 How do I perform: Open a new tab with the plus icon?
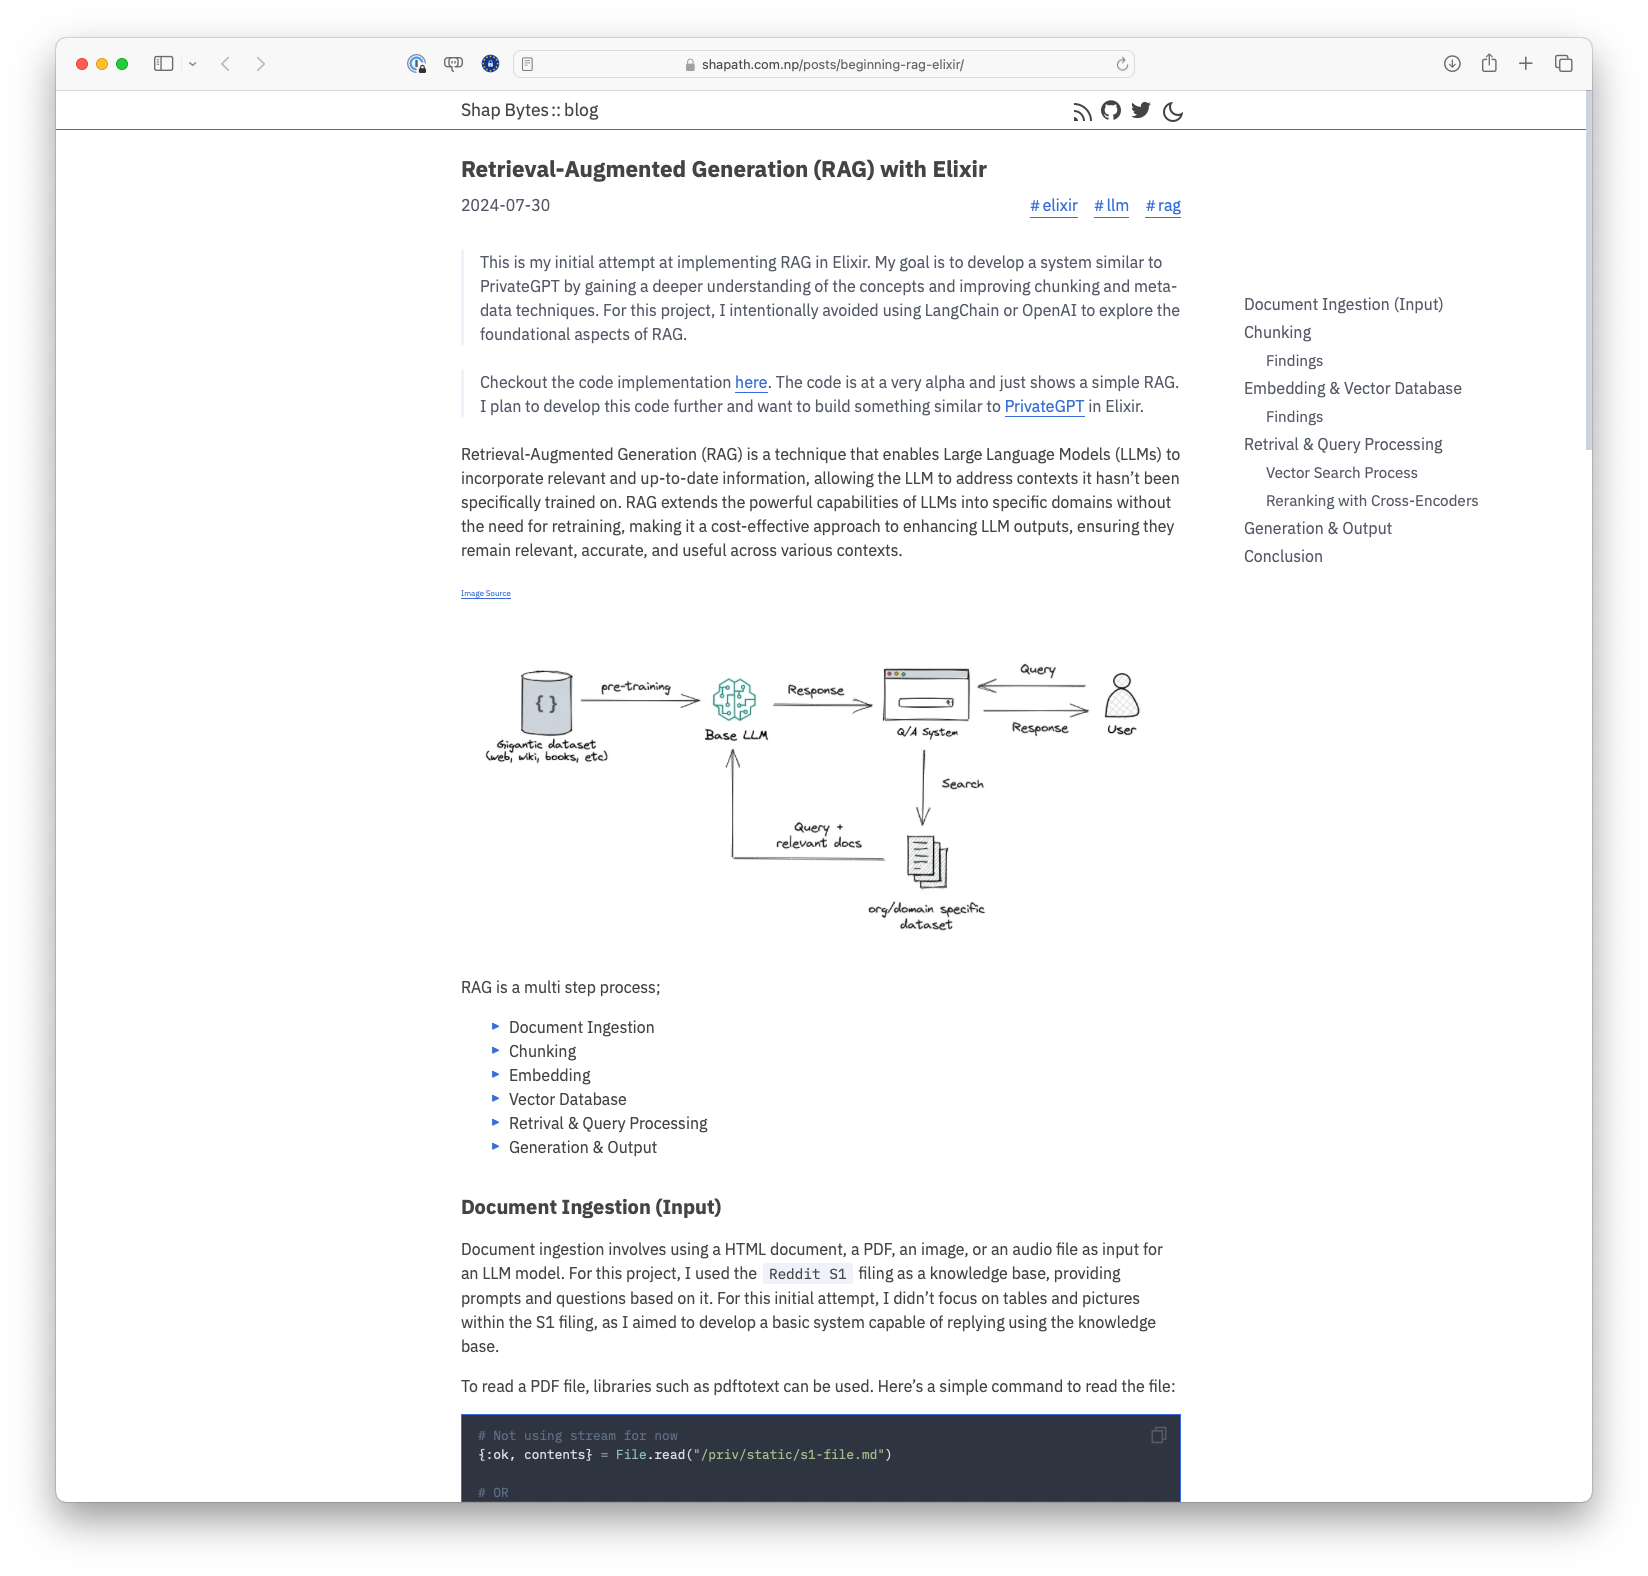click(x=1525, y=63)
